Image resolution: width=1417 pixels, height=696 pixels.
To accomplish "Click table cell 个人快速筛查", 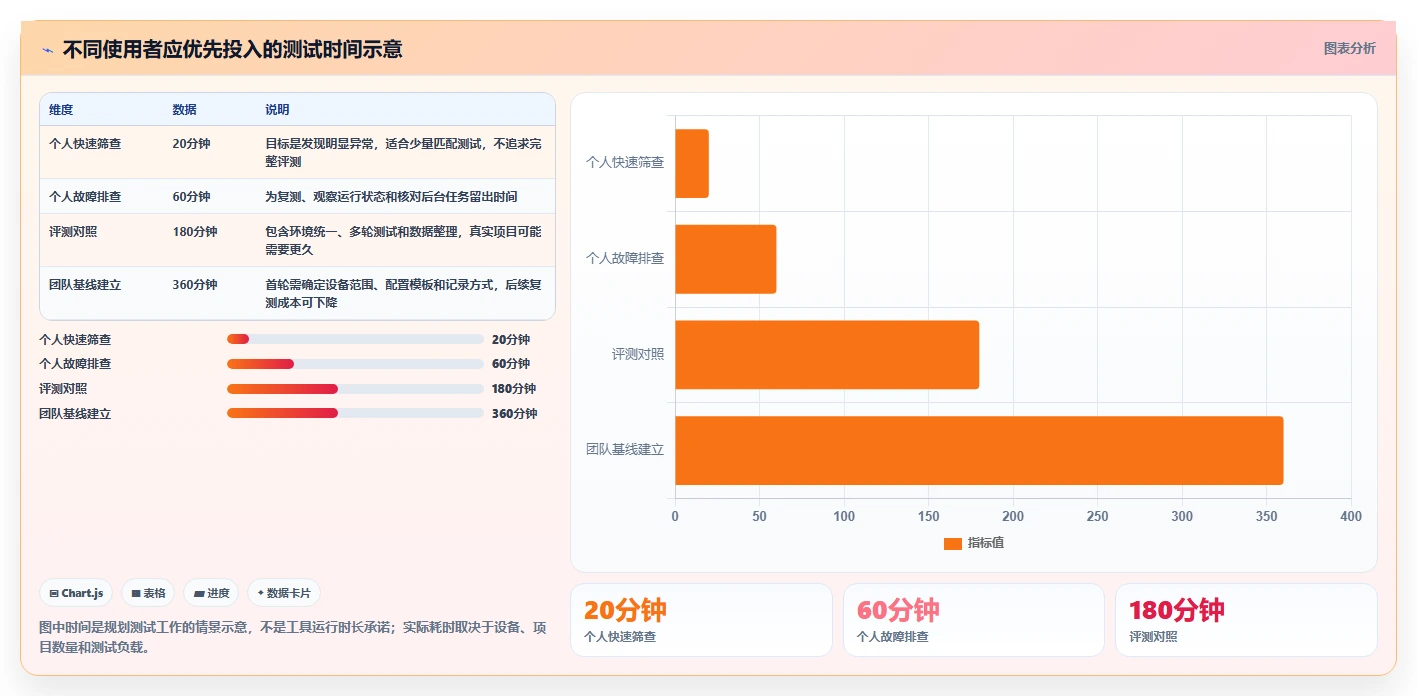I will tap(85, 144).
